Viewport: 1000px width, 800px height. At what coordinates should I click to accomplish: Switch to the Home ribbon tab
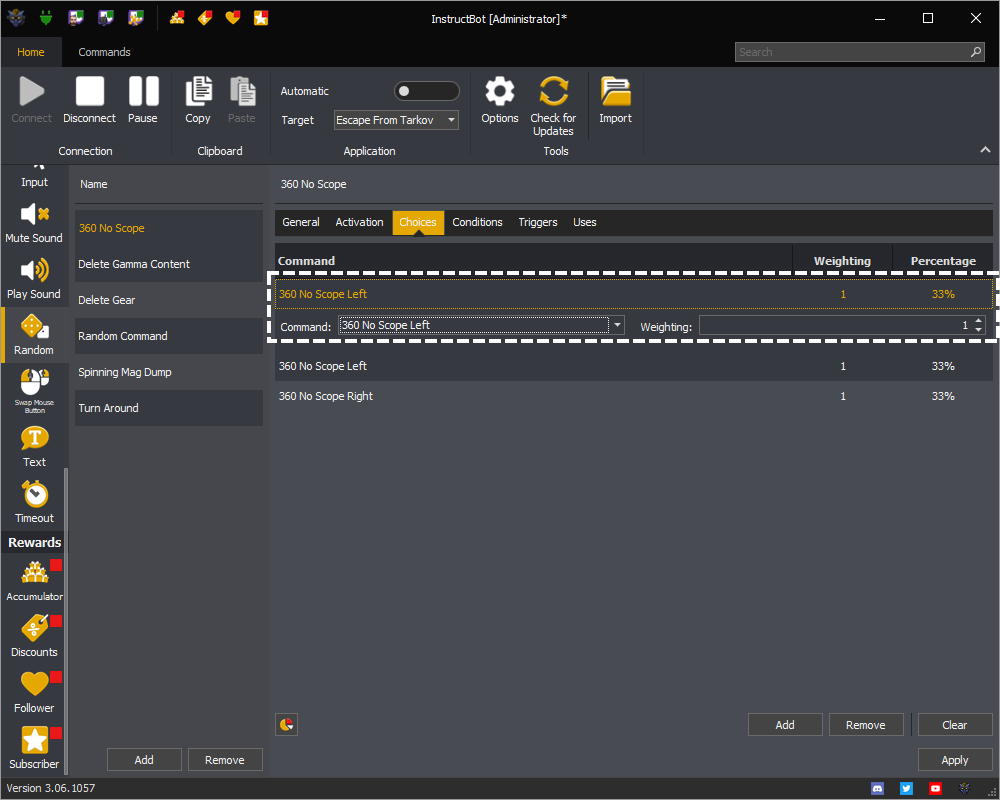[x=31, y=52]
